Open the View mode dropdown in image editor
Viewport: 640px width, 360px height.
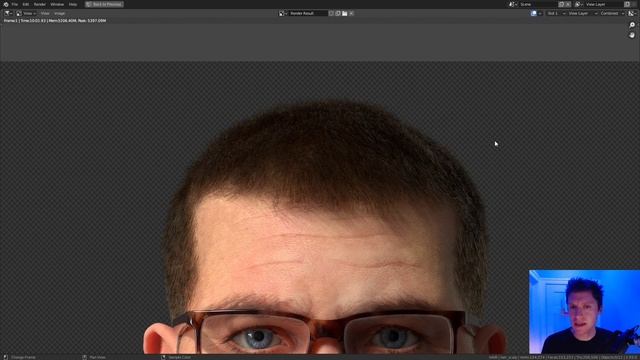tap(26, 13)
